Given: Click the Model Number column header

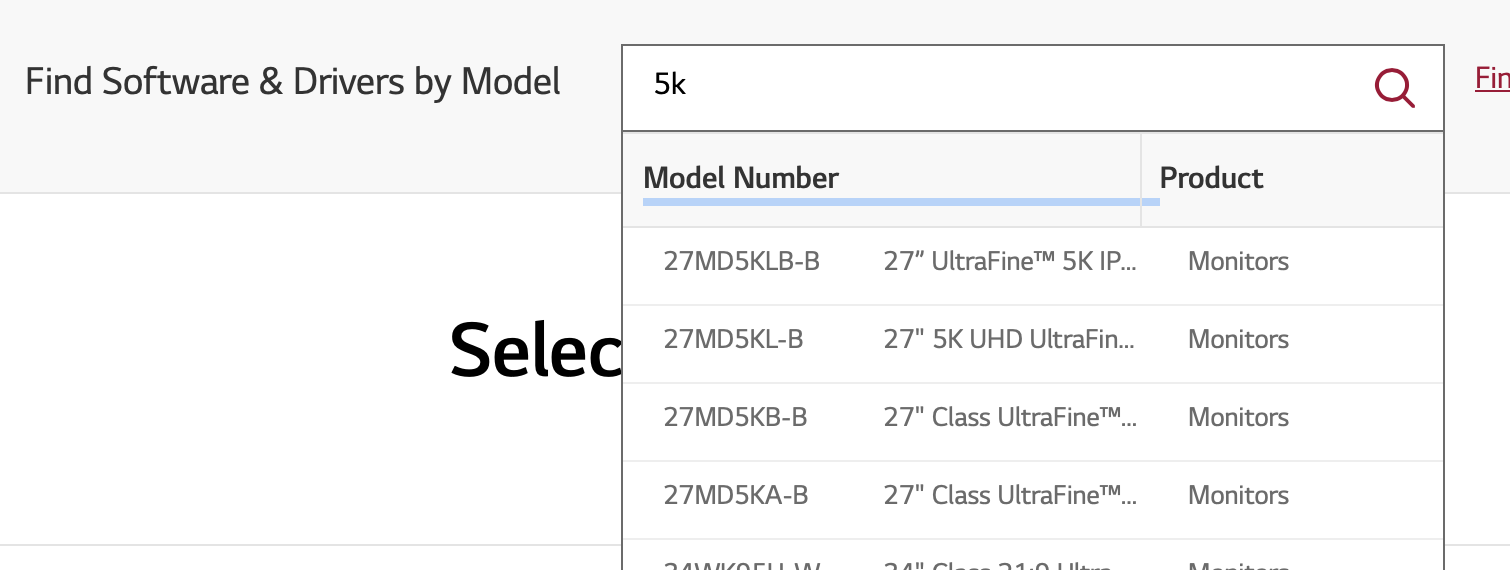Looking at the screenshot, I should [x=741, y=178].
